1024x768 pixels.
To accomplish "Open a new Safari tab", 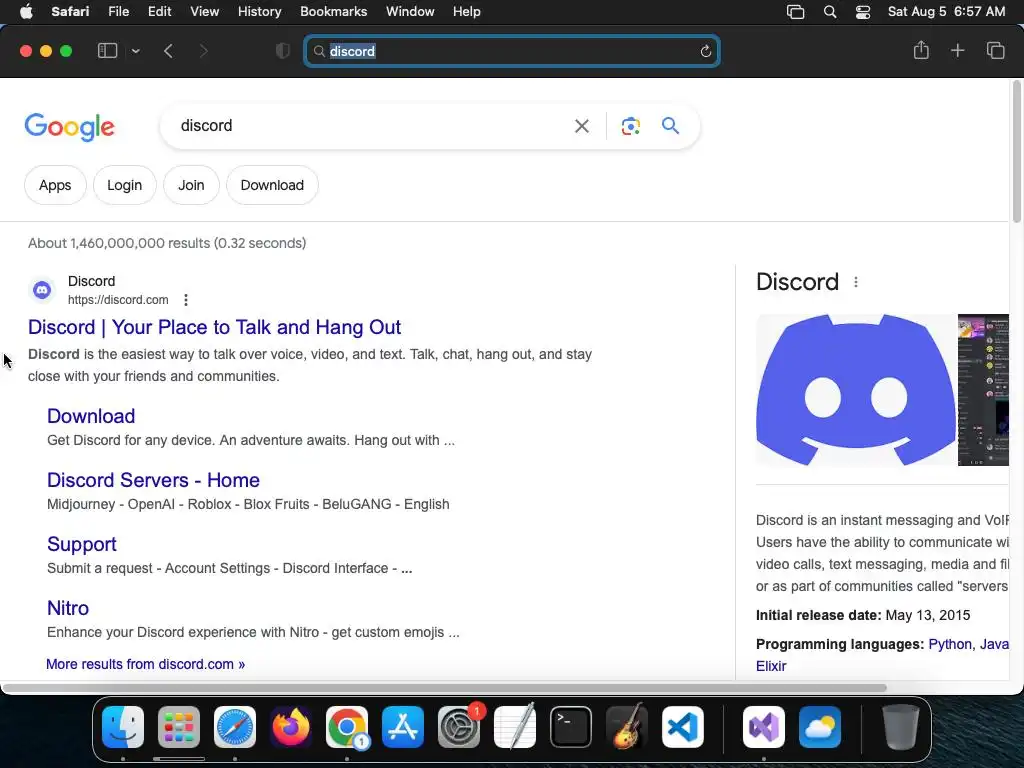I will (957, 50).
